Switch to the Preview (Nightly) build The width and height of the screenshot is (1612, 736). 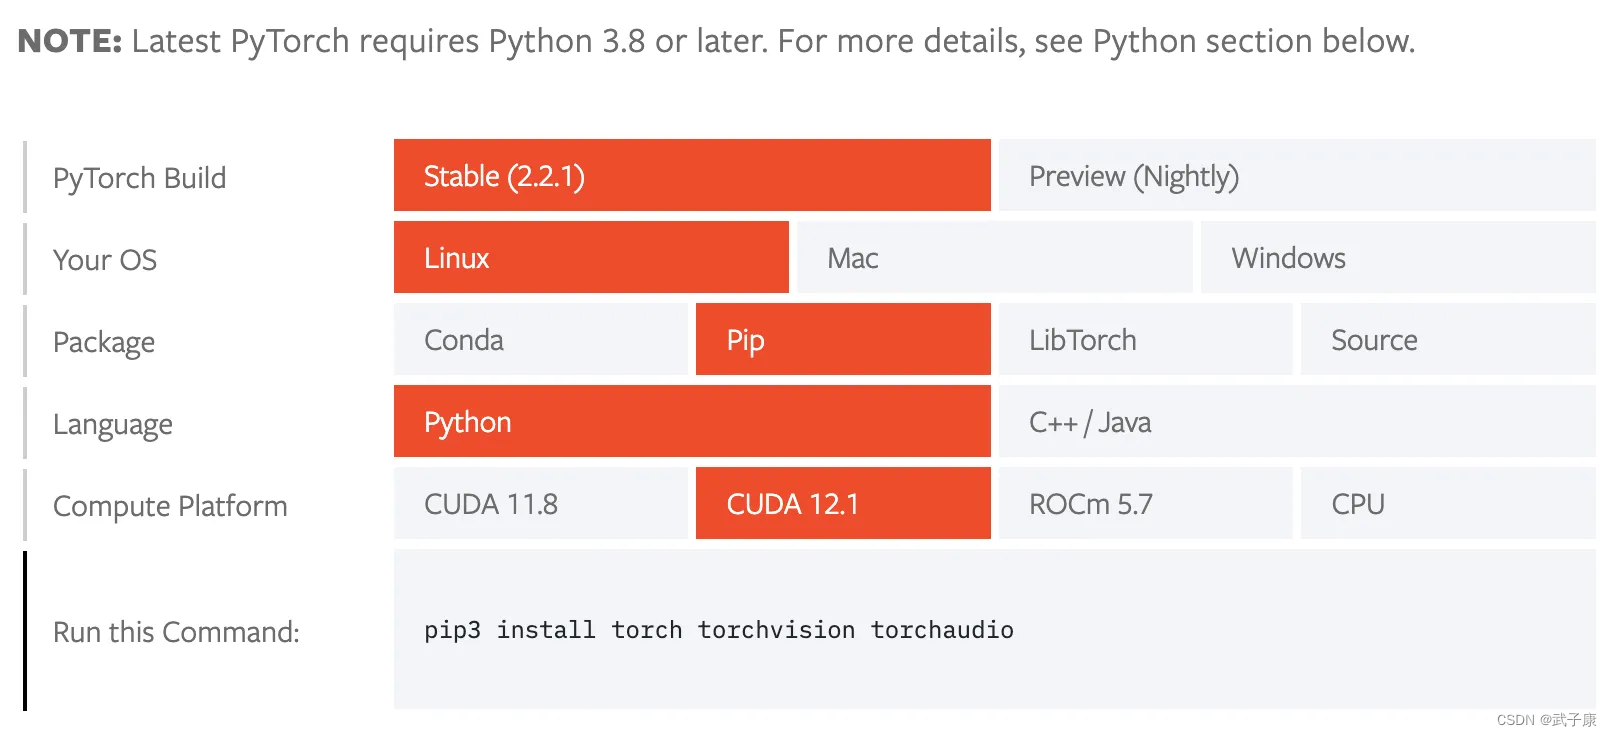(1296, 176)
